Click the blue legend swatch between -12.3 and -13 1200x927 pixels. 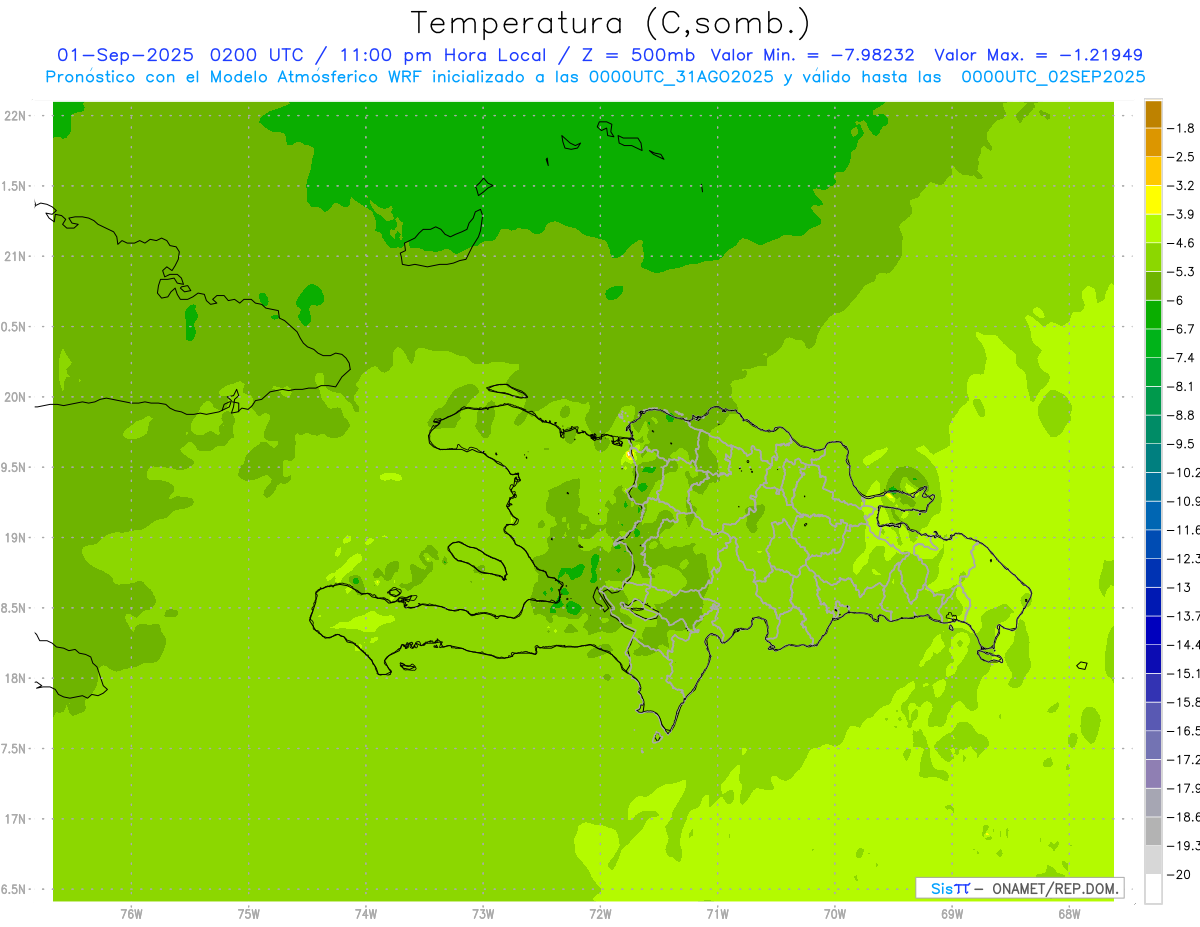1153,574
